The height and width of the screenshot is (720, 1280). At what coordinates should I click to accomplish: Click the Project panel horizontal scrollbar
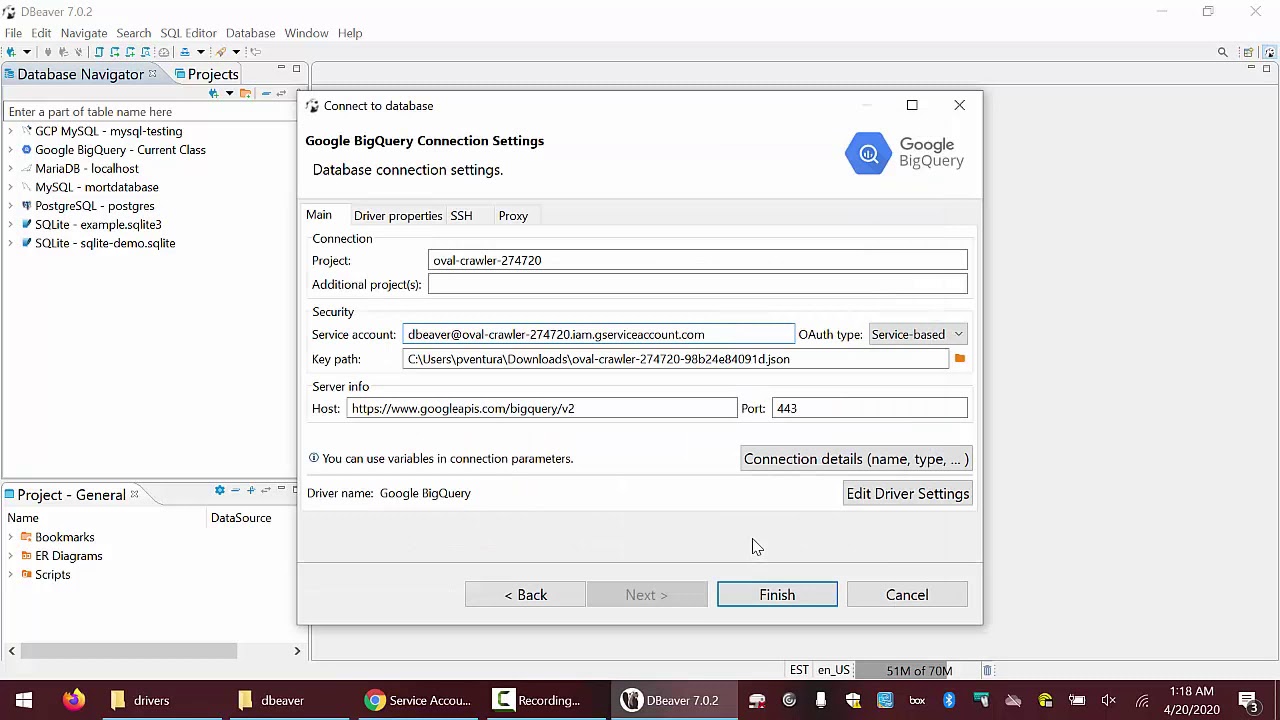[128, 651]
